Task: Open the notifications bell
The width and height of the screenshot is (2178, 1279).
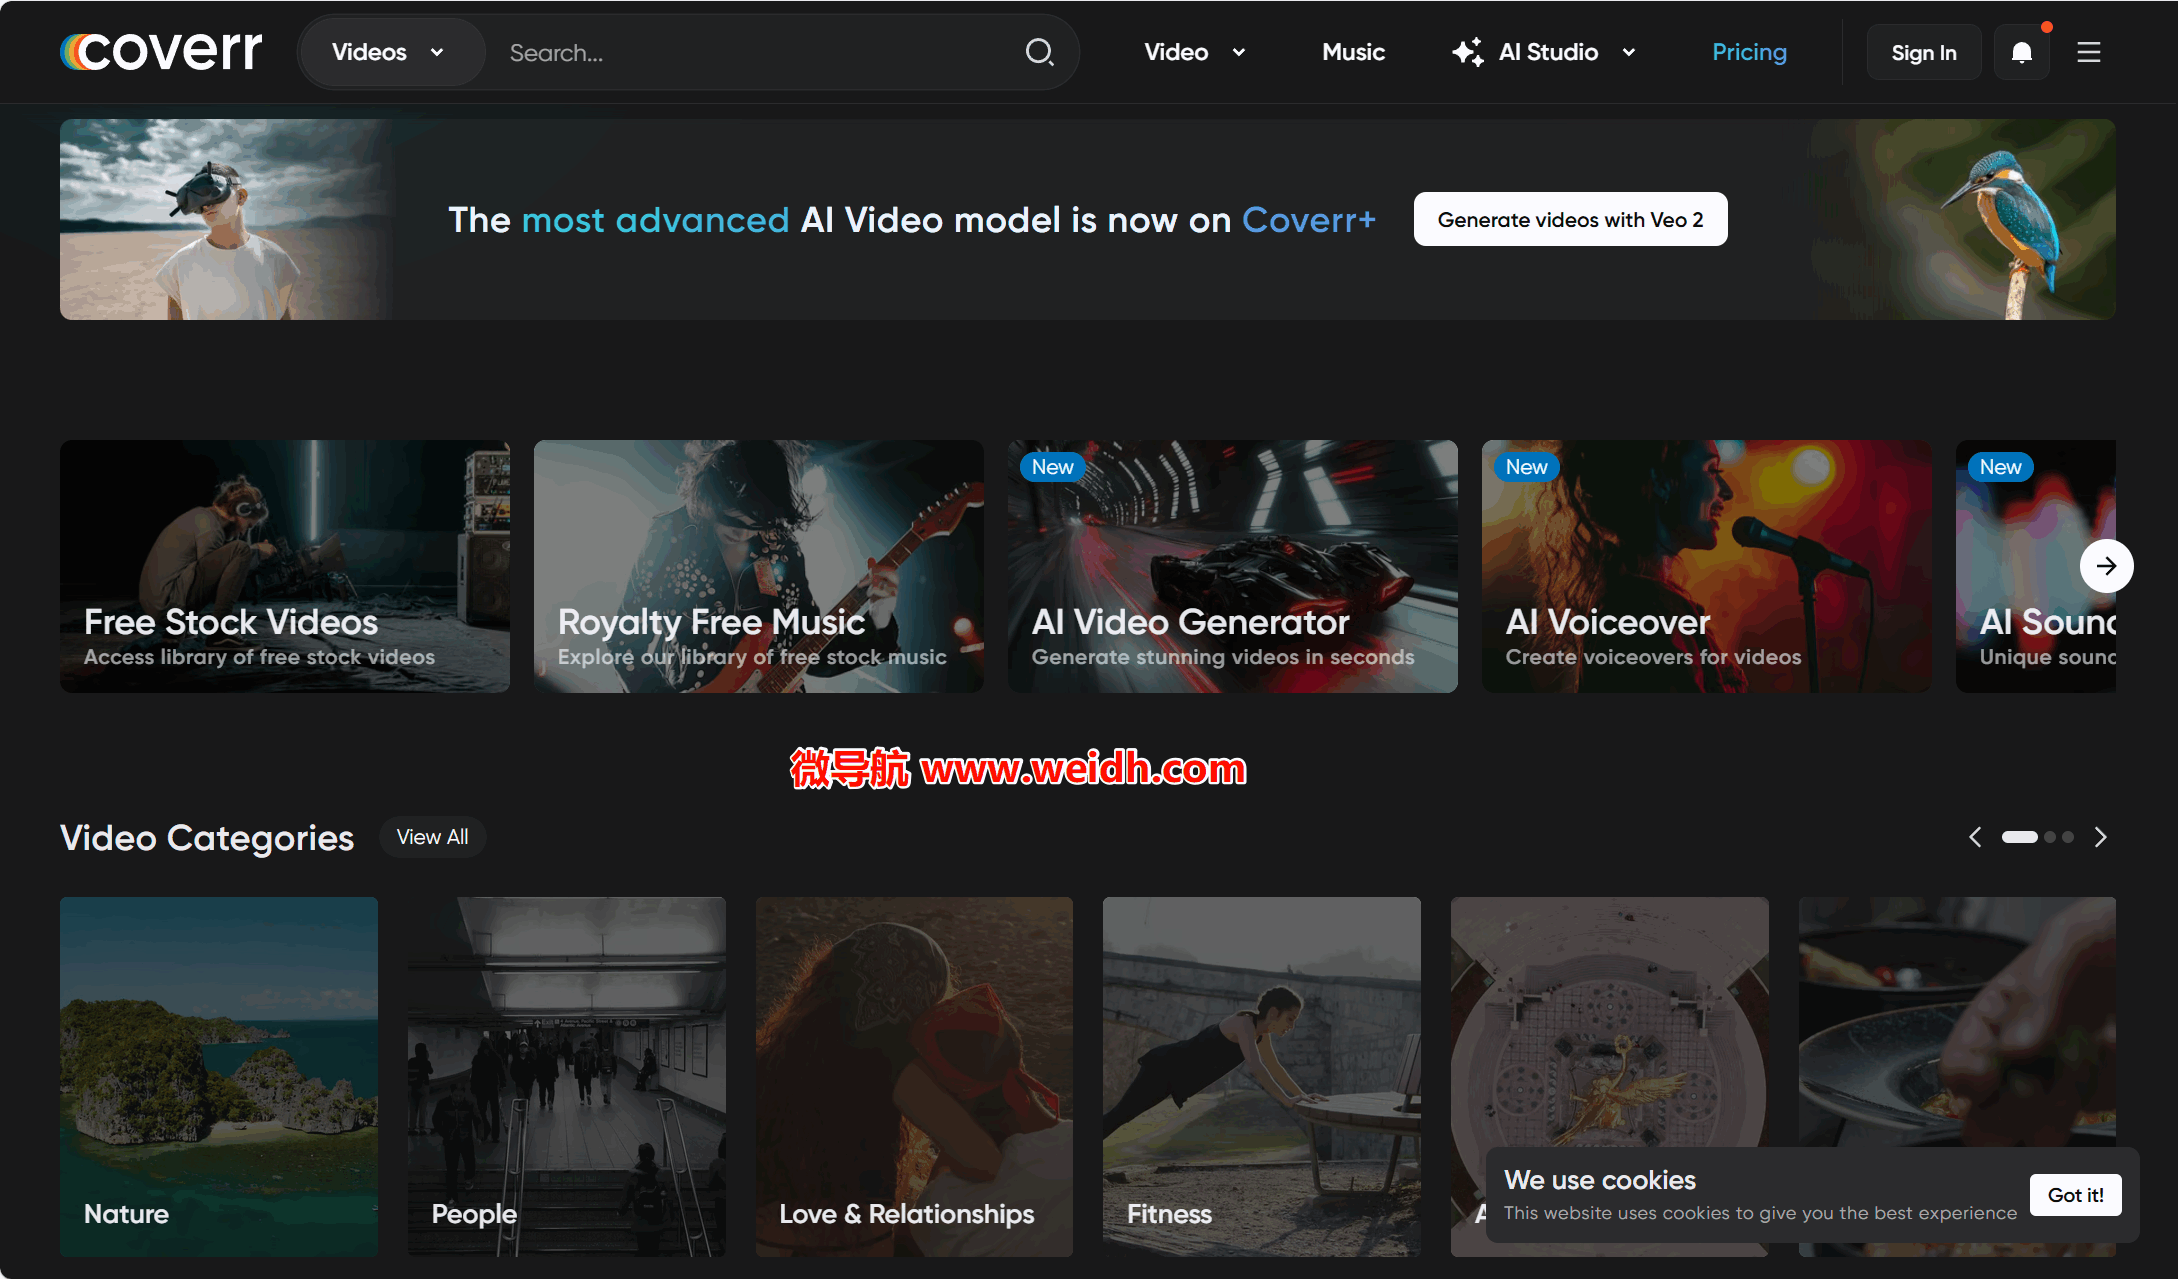Action: click(2021, 52)
